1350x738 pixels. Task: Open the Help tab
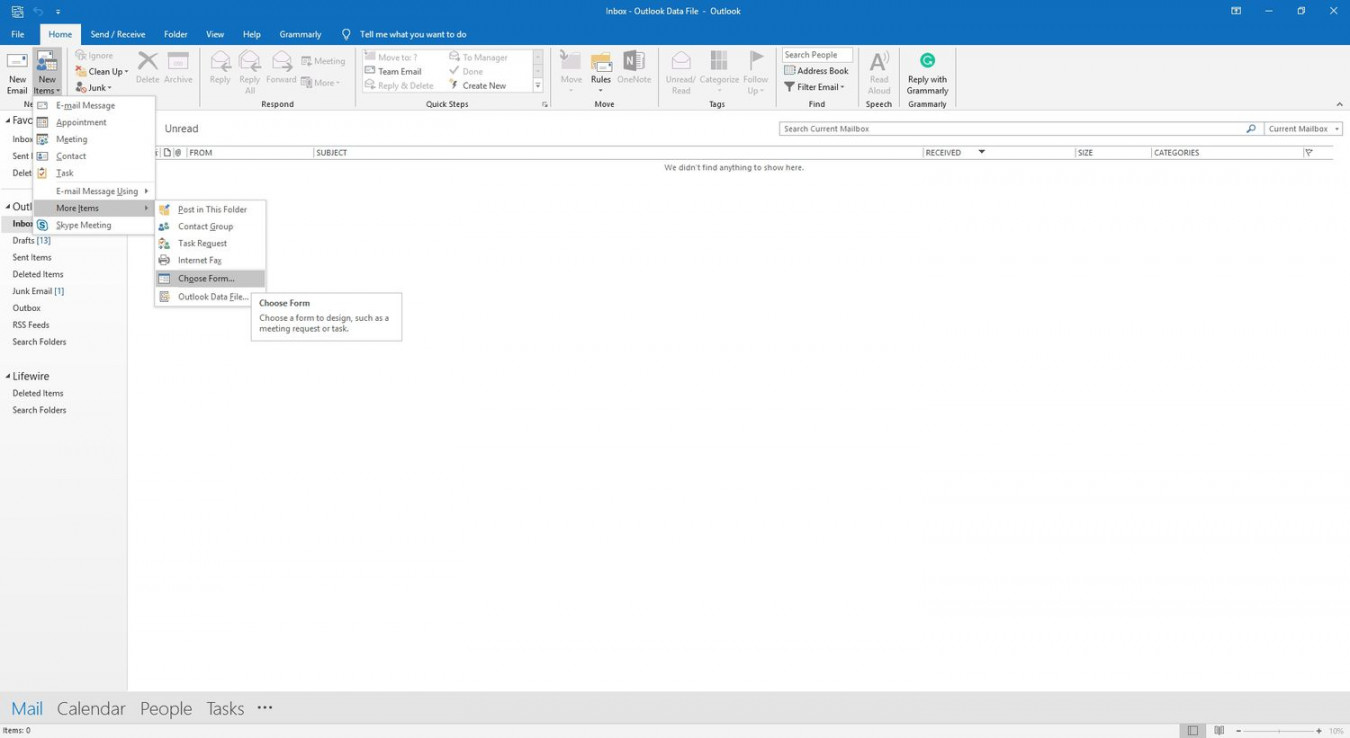click(252, 34)
